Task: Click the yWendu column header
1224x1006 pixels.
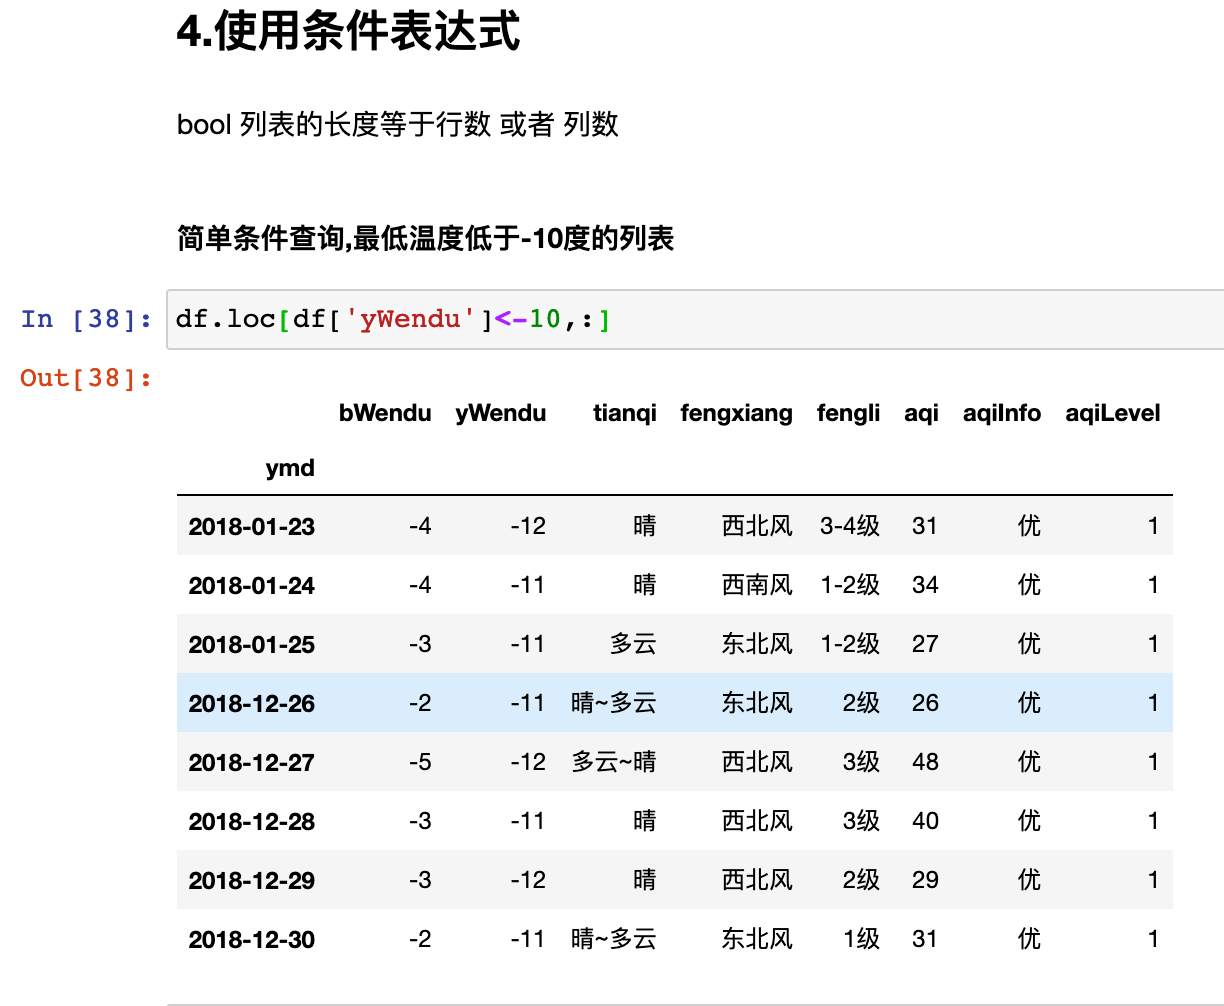Action: coord(501,412)
